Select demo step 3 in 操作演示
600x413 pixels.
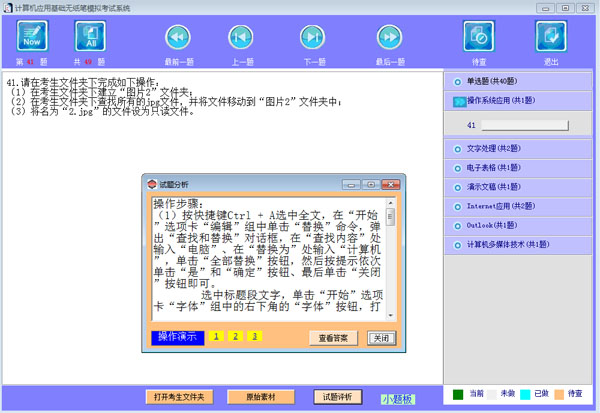(x=255, y=337)
